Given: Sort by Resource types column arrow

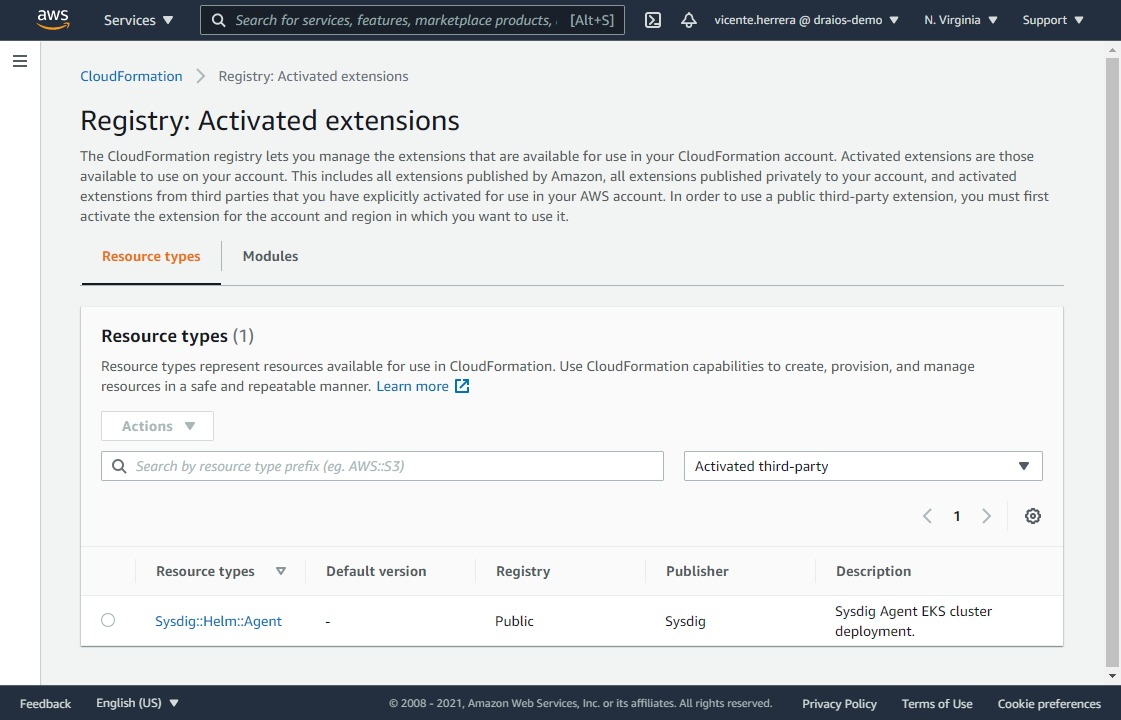Looking at the screenshot, I should pos(281,571).
